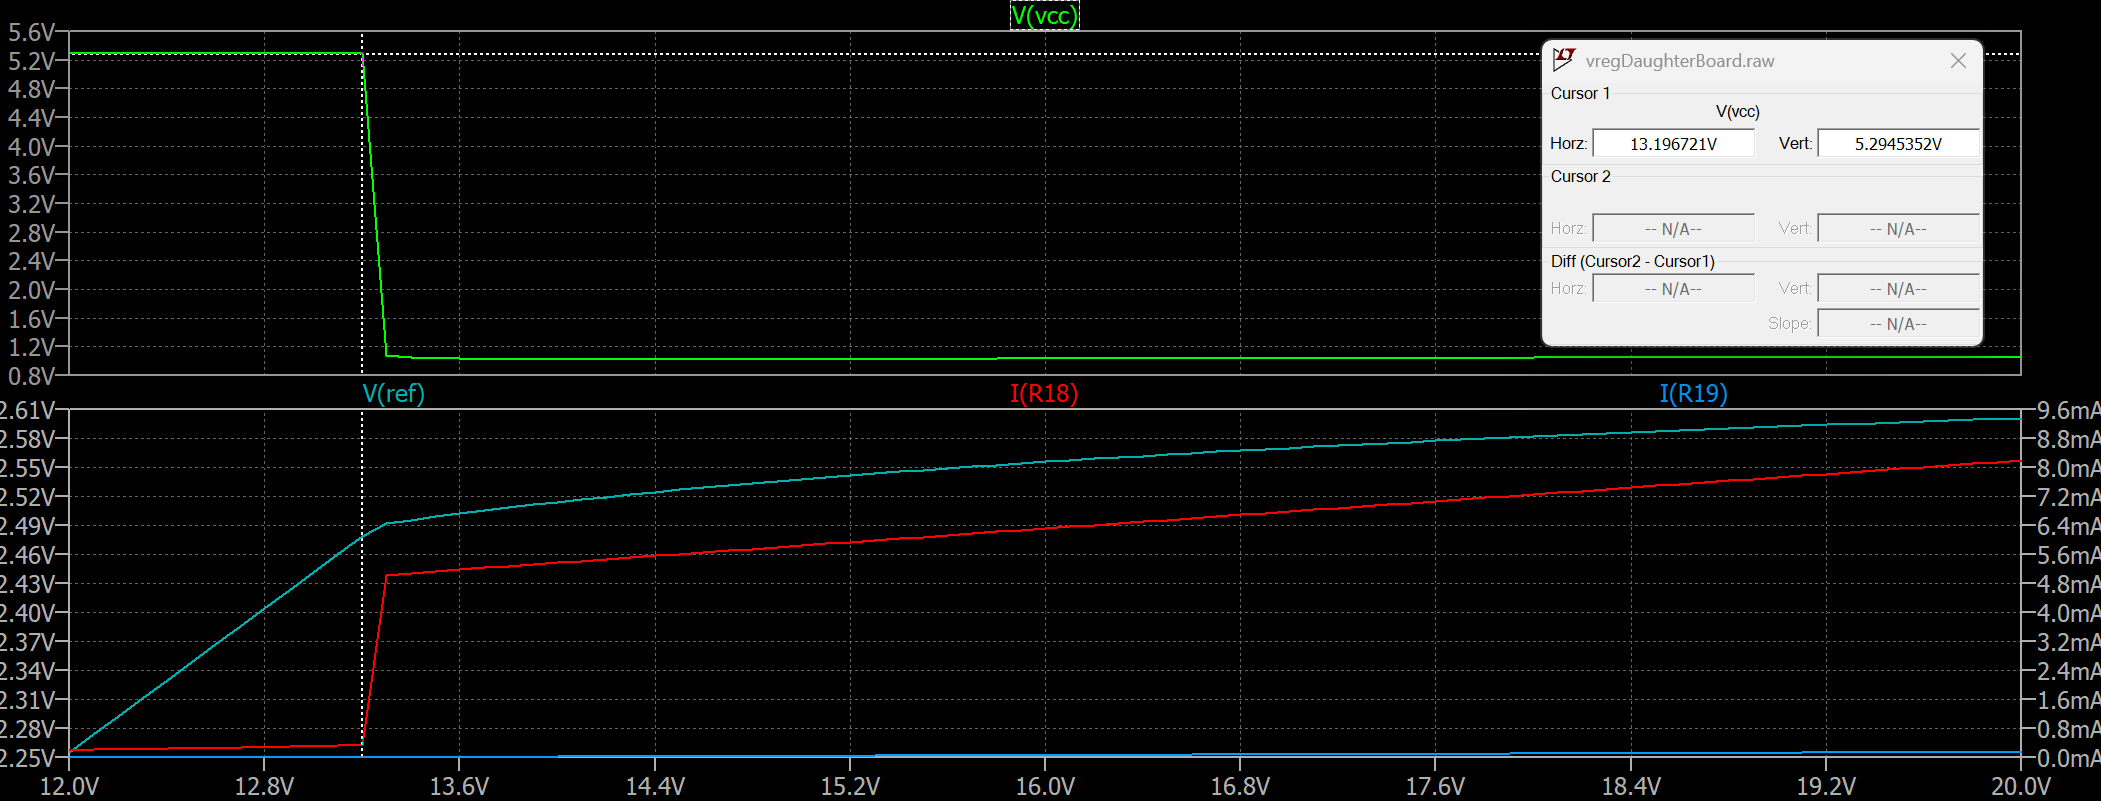Close the vregDaughterBoard.raw cursor window

click(x=1958, y=61)
